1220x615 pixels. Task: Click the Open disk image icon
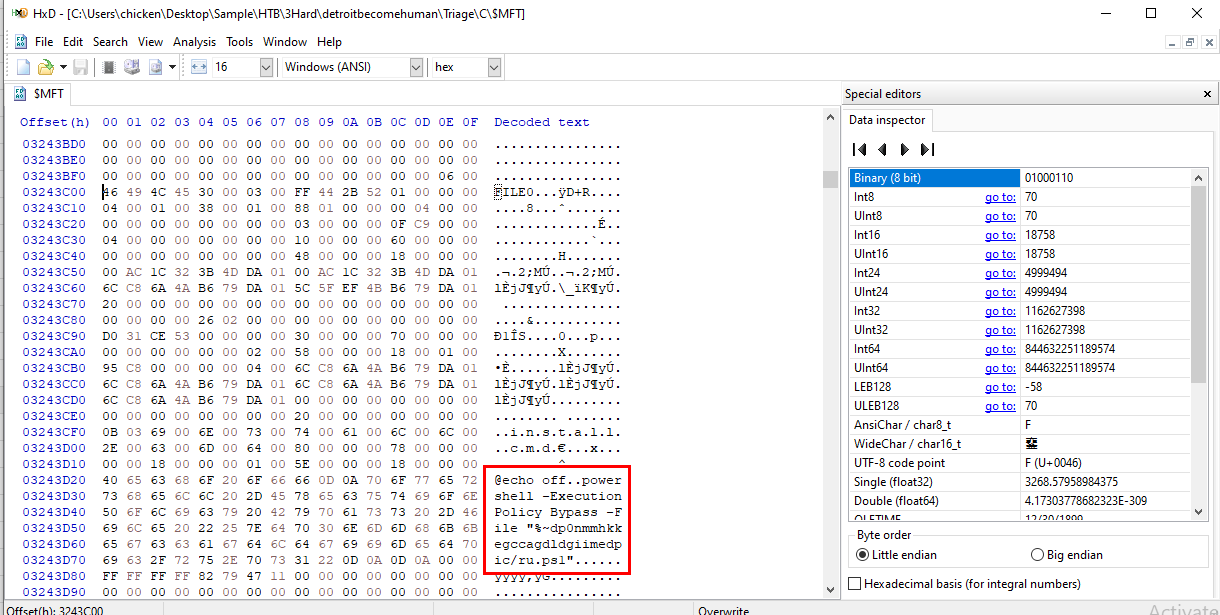pyautogui.click(x=155, y=67)
